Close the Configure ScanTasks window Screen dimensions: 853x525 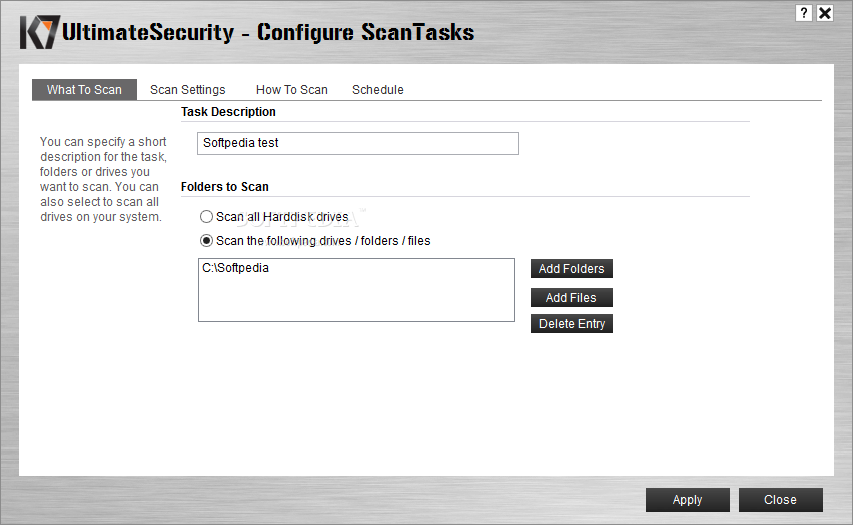point(825,13)
